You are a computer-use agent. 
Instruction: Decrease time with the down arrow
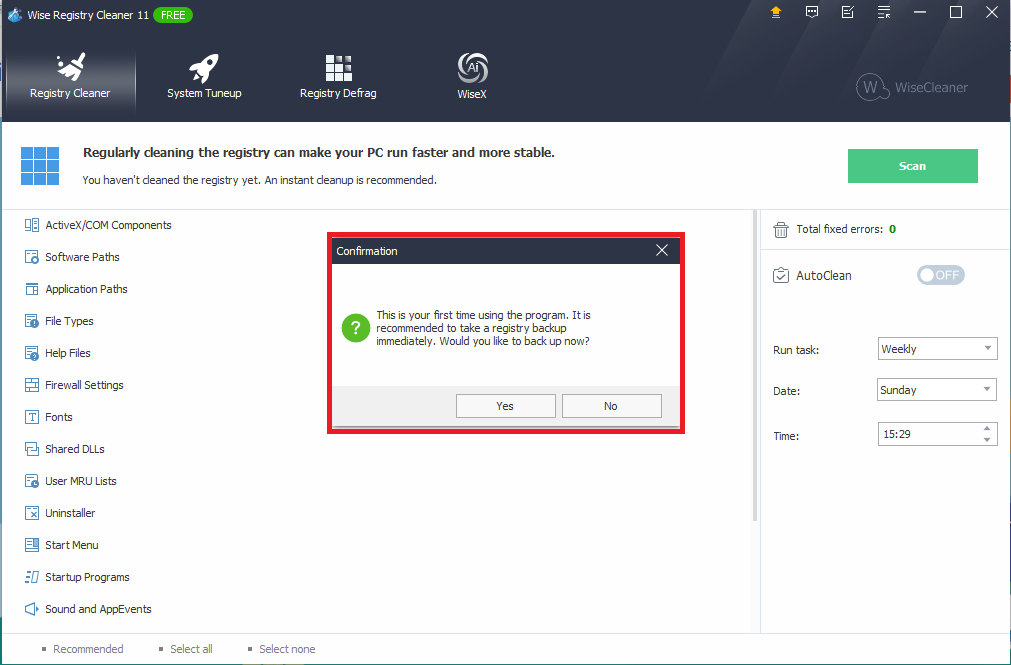coord(986,440)
